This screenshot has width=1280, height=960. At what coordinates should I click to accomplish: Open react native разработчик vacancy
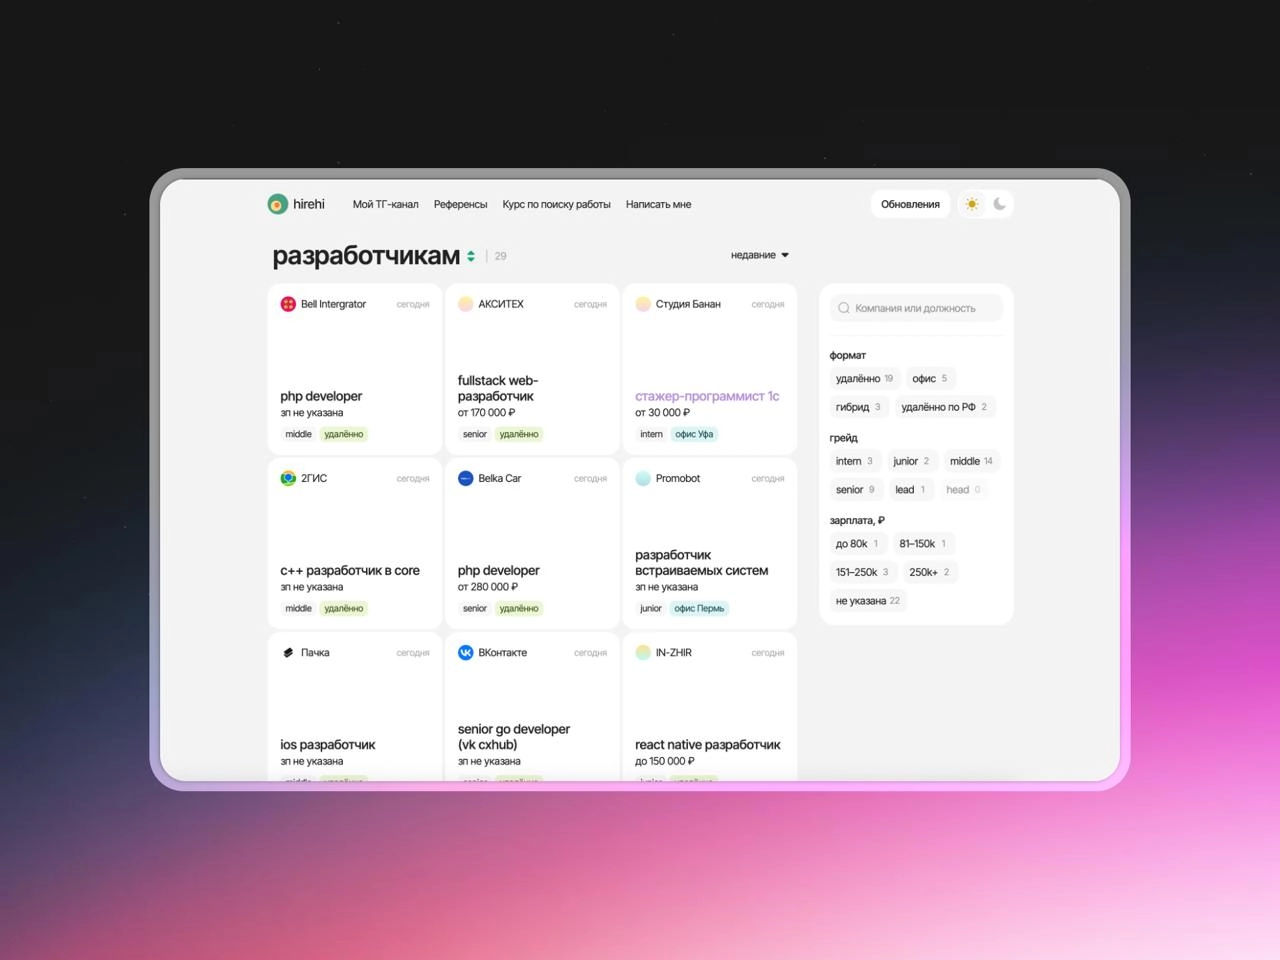pos(707,744)
